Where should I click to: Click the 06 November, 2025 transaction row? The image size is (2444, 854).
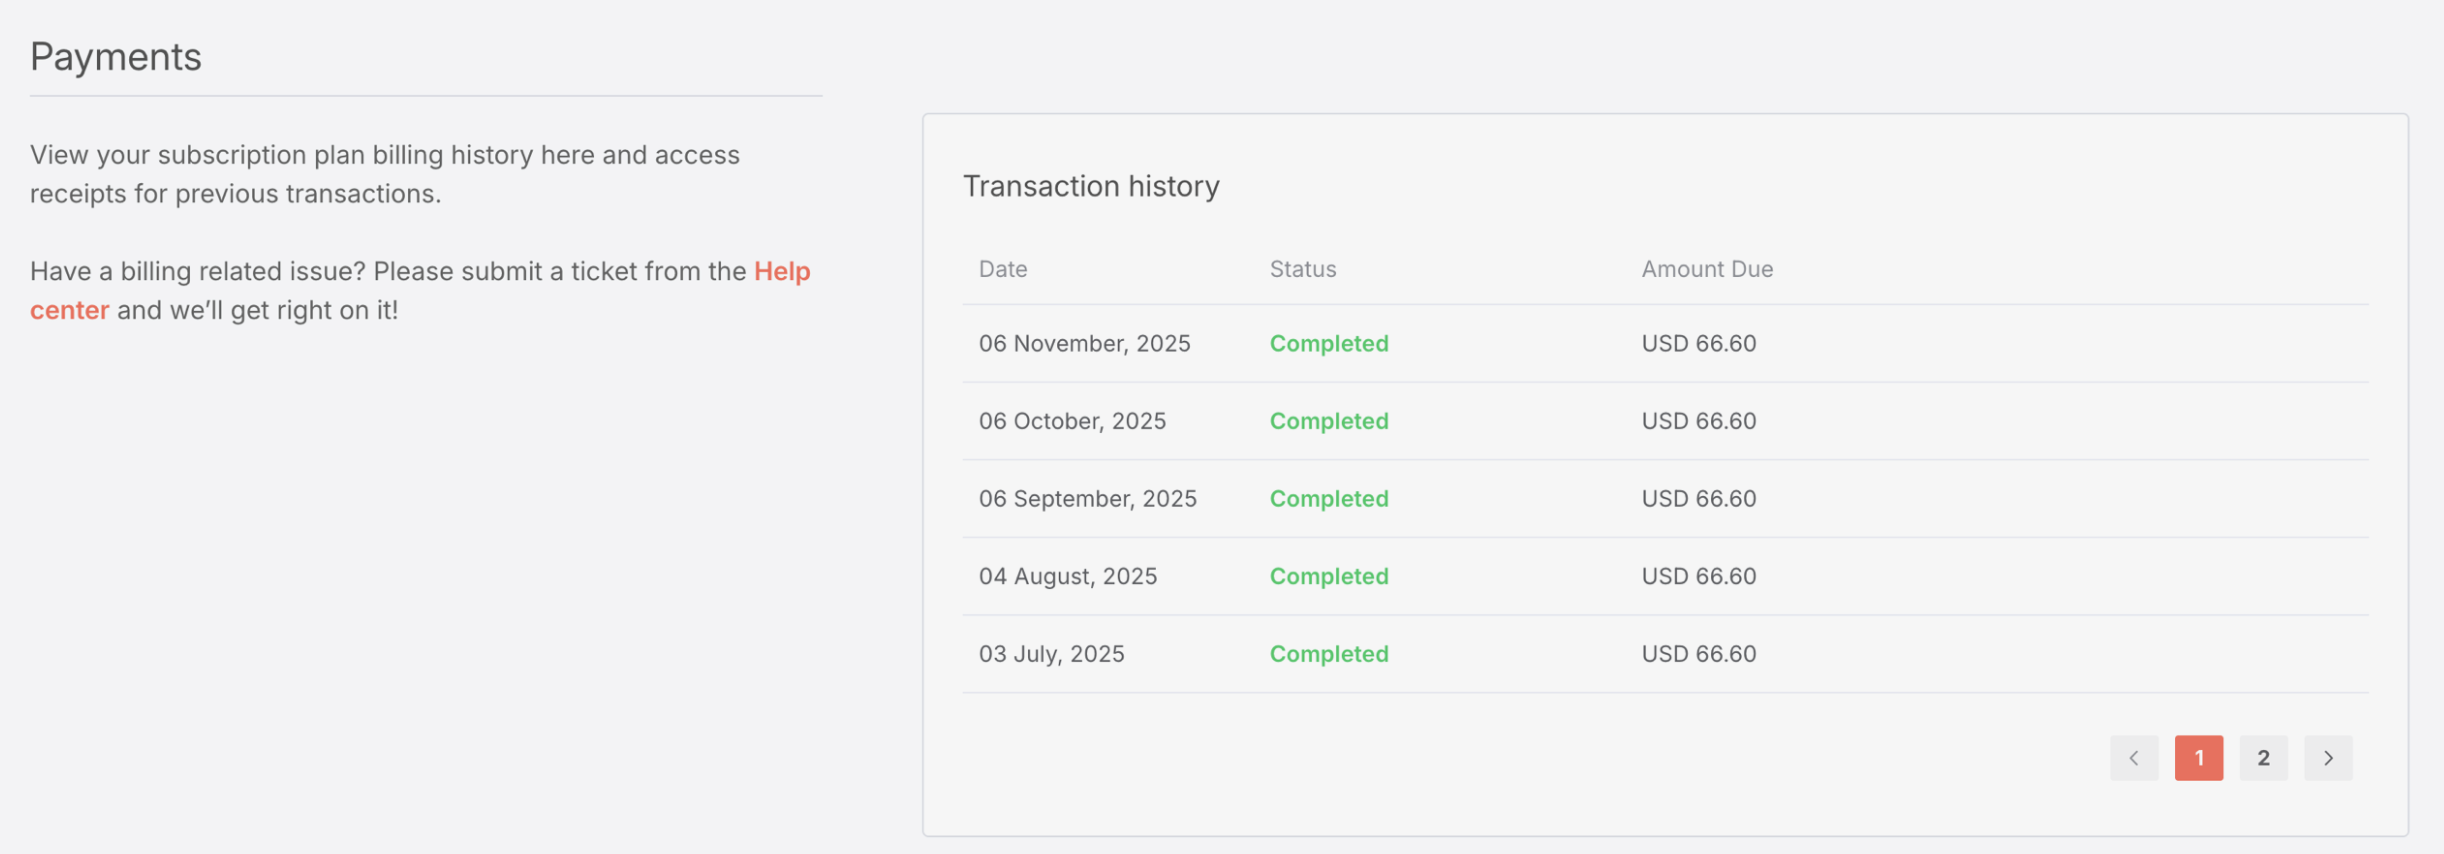(x=1084, y=343)
